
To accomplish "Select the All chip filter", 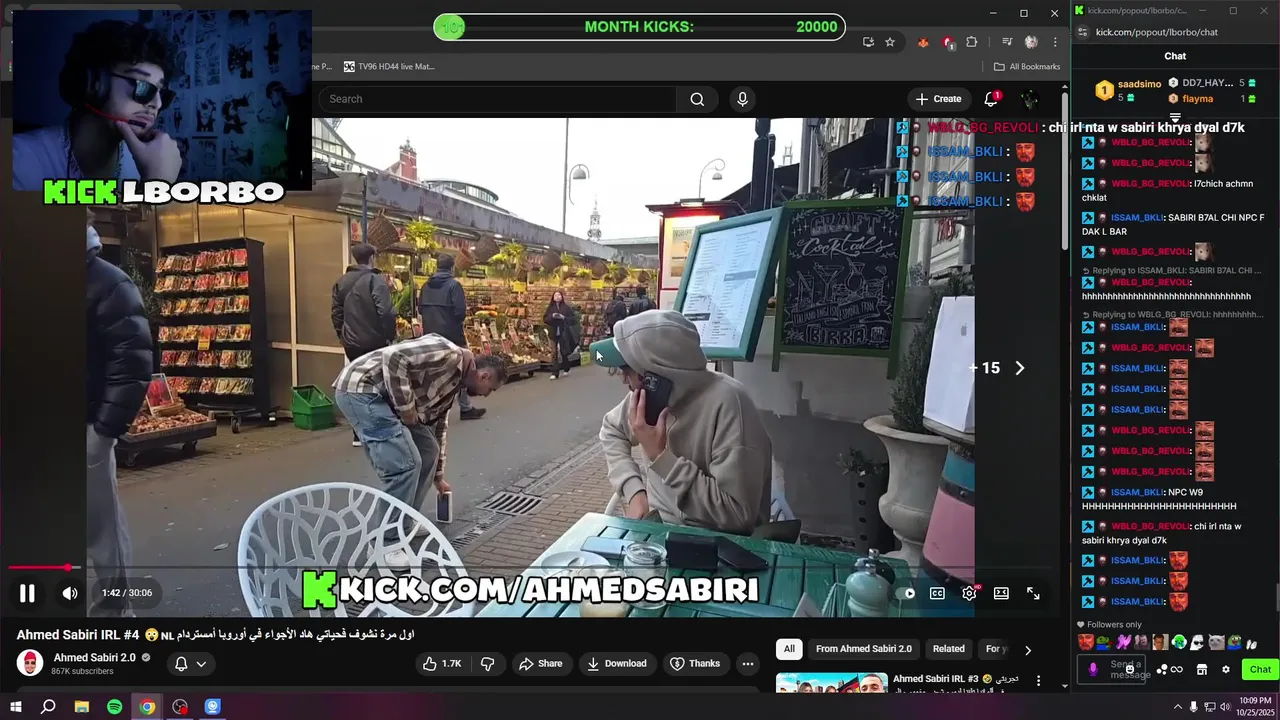I will (x=789, y=649).
